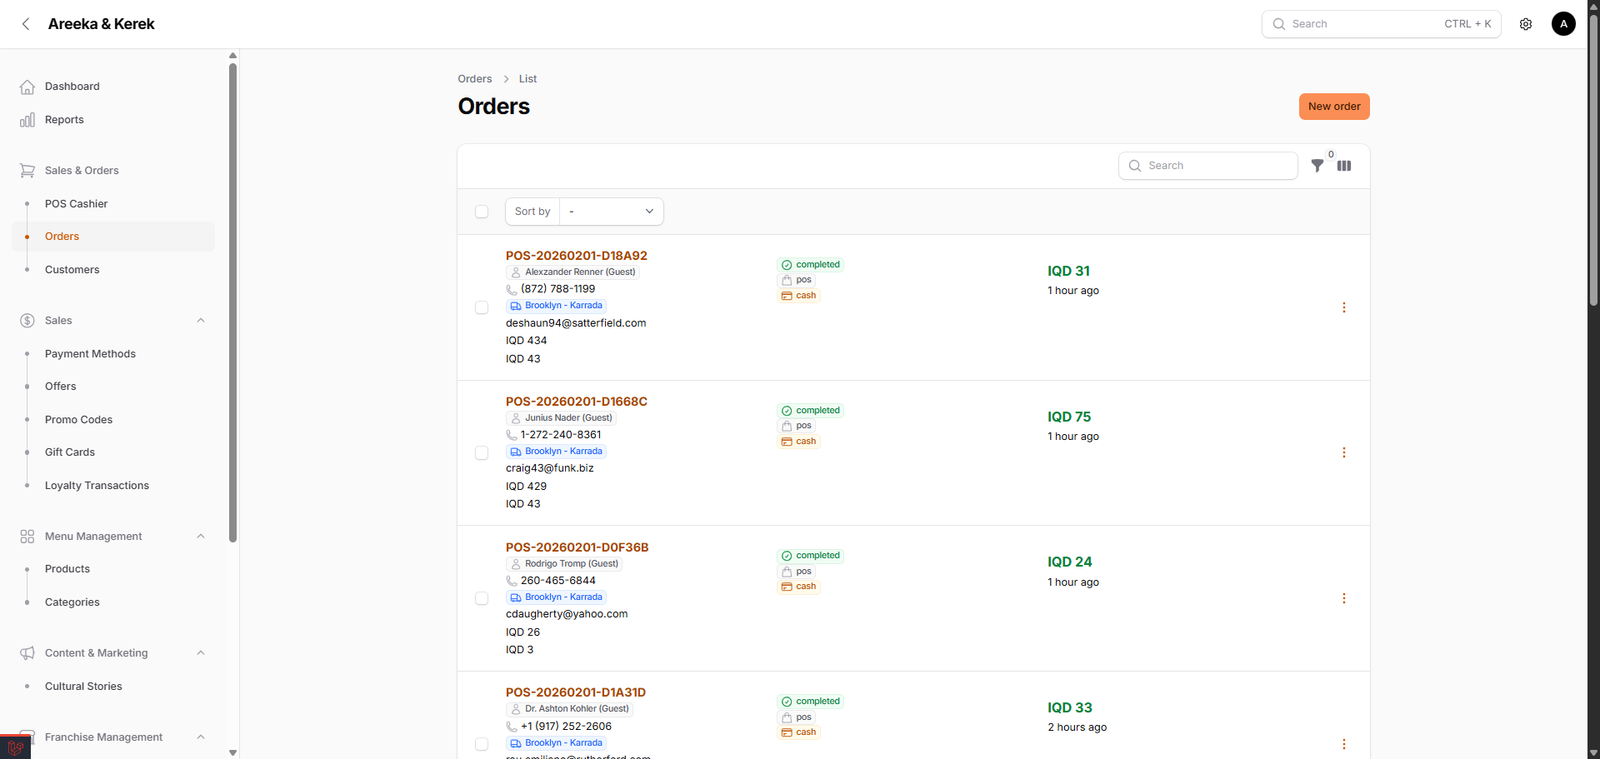Viewport: 1600px width, 759px height.
Task: Click the pos bag icon on order D0F36B
Action: click(x=787, y=572)
